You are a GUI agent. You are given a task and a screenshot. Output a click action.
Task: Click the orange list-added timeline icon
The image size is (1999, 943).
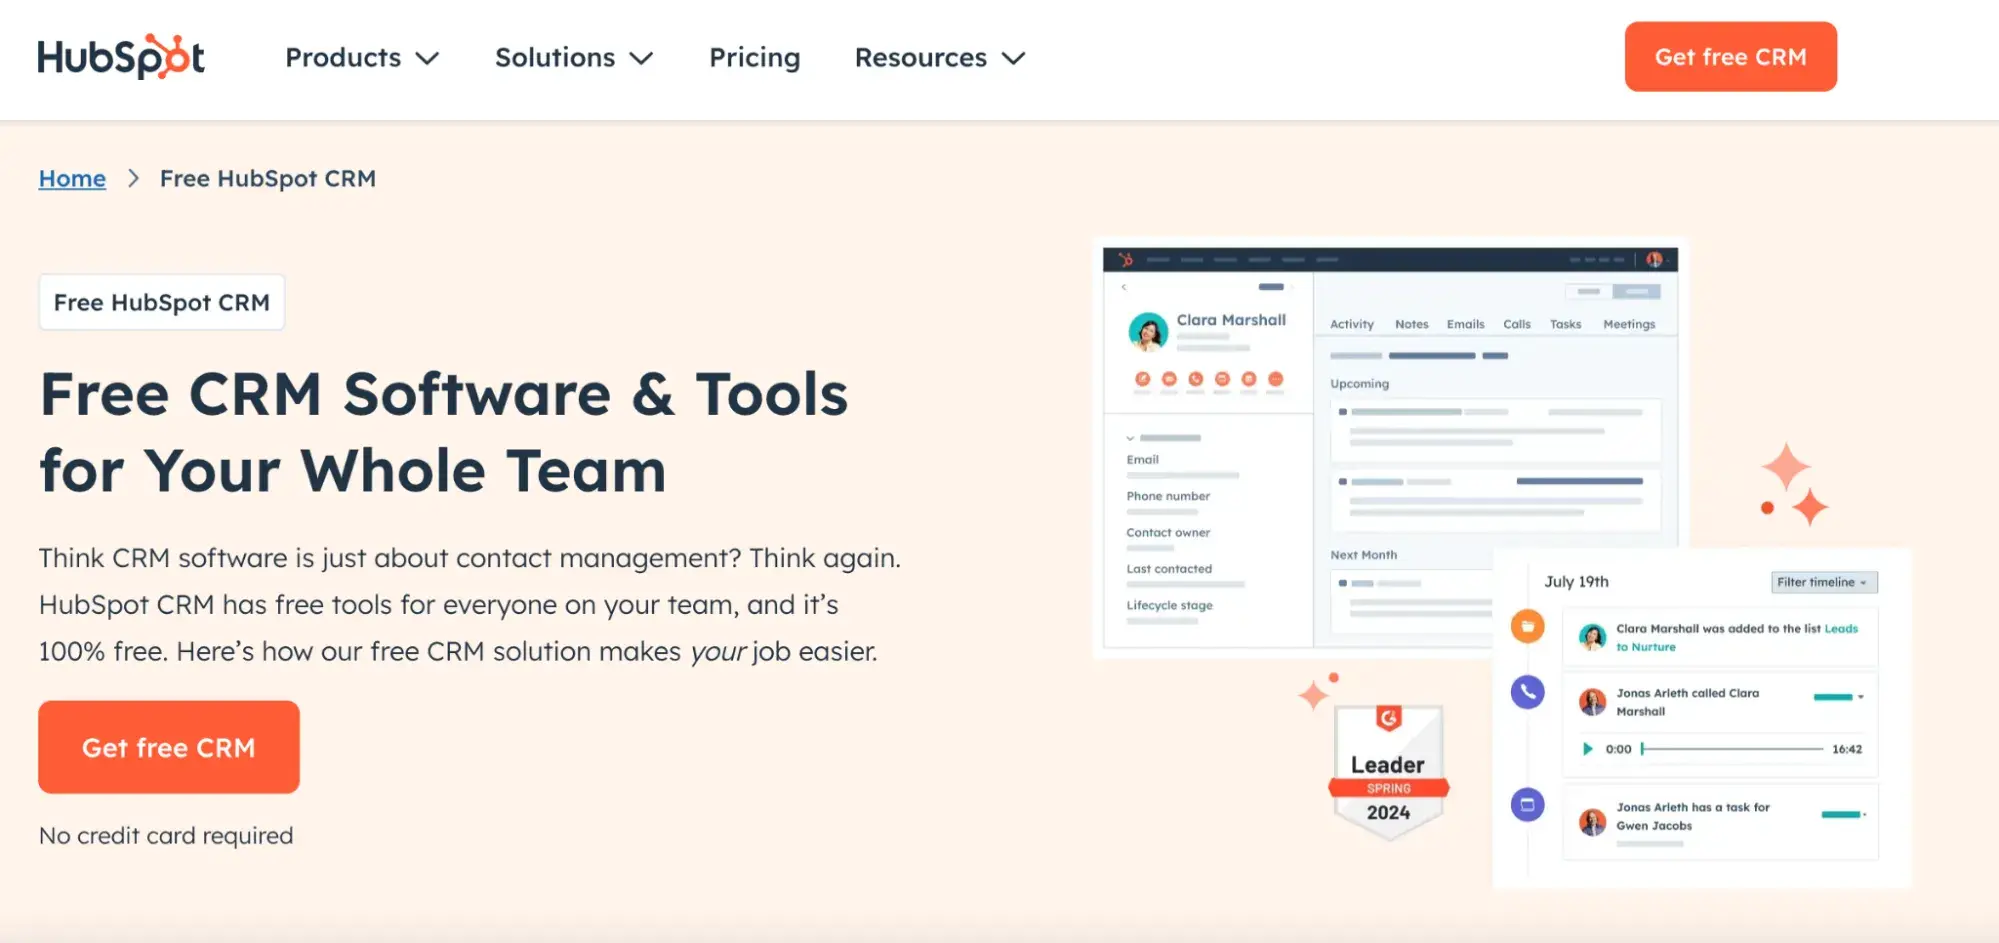click(x=1527, y=626)
